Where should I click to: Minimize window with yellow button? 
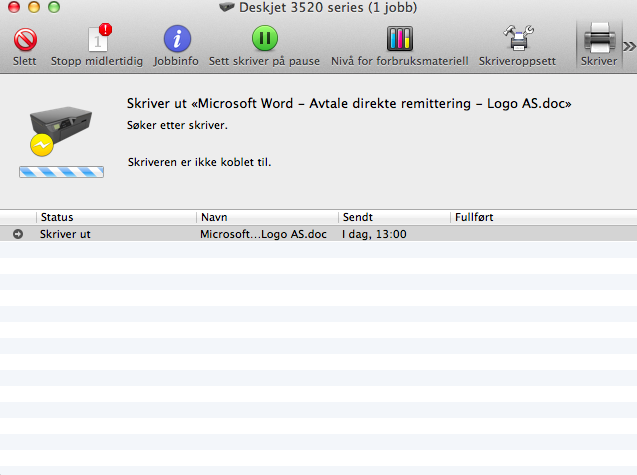coord(34,7)
